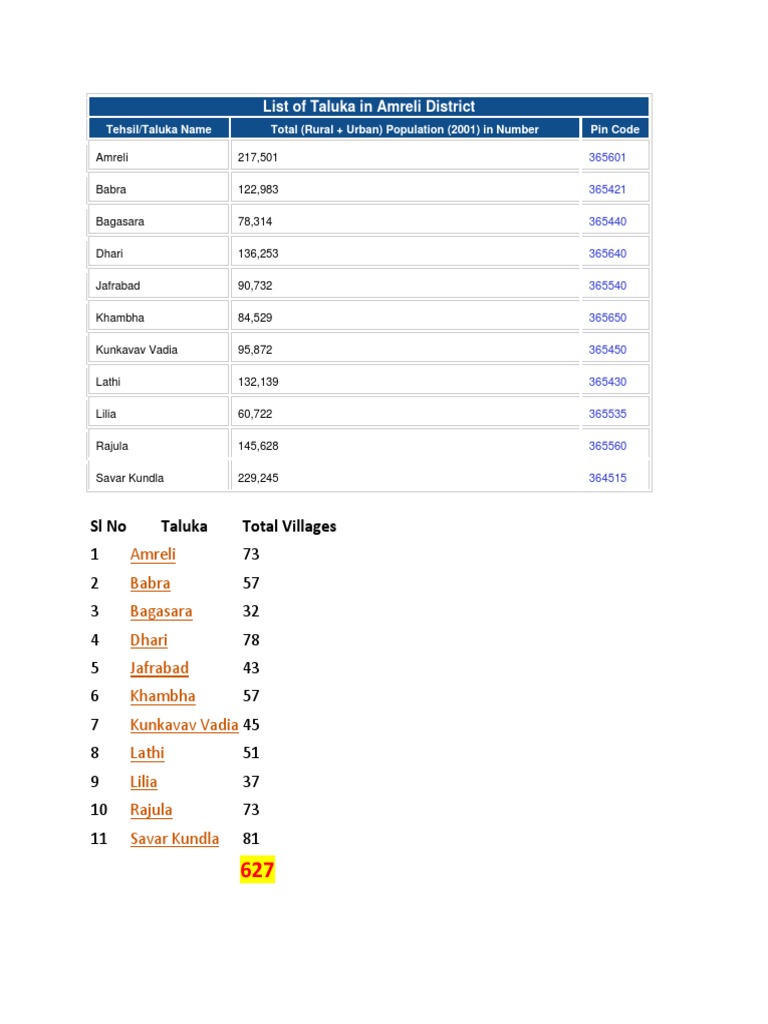Viewport: 768px width, 1024px height.
Task: Open pin code 364515 link
Action: pos(607,478)
